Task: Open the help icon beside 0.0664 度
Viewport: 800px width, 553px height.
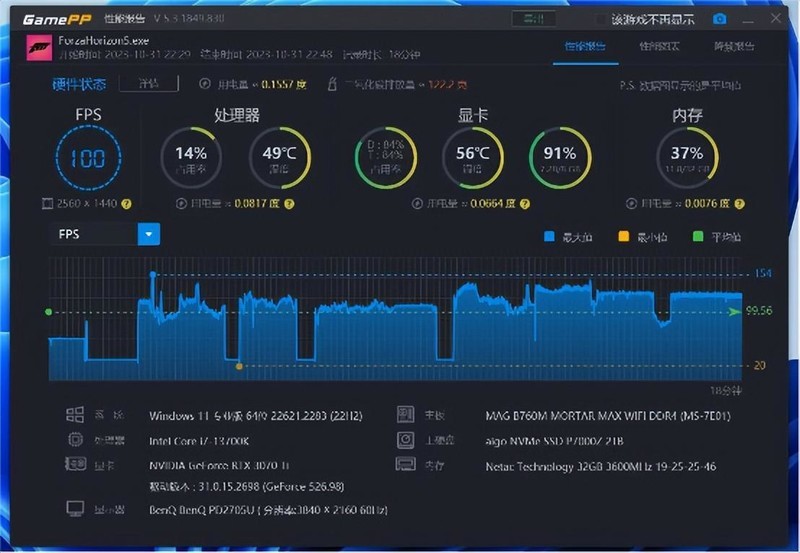Action: 524,204
